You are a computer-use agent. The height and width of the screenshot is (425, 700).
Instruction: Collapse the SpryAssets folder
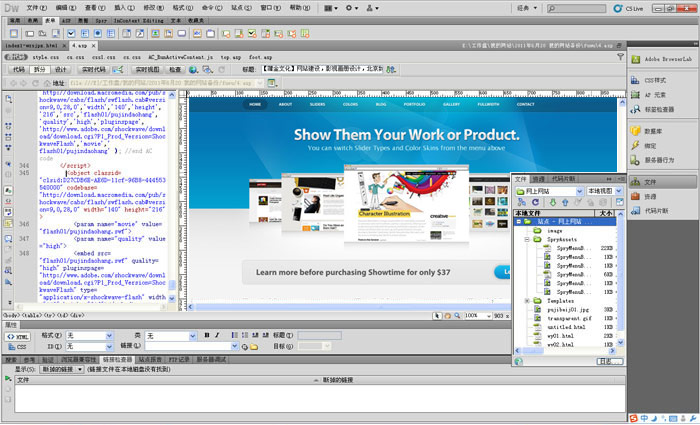point(527,240)
